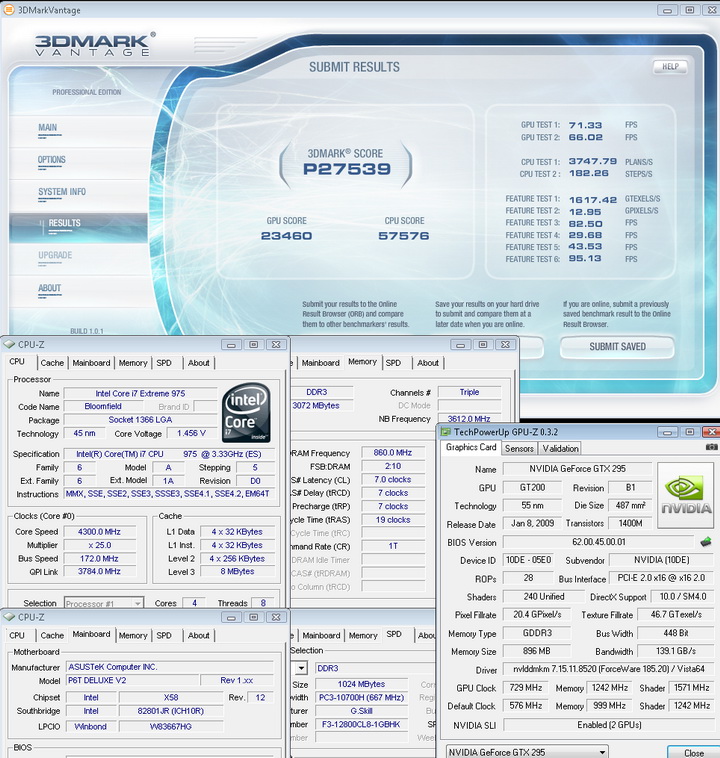The width and height of the screenshot is (720, 758).
Task: Click the Driver nvlddmkm version field
Action: pyautogui.click(x=609, y=669)
